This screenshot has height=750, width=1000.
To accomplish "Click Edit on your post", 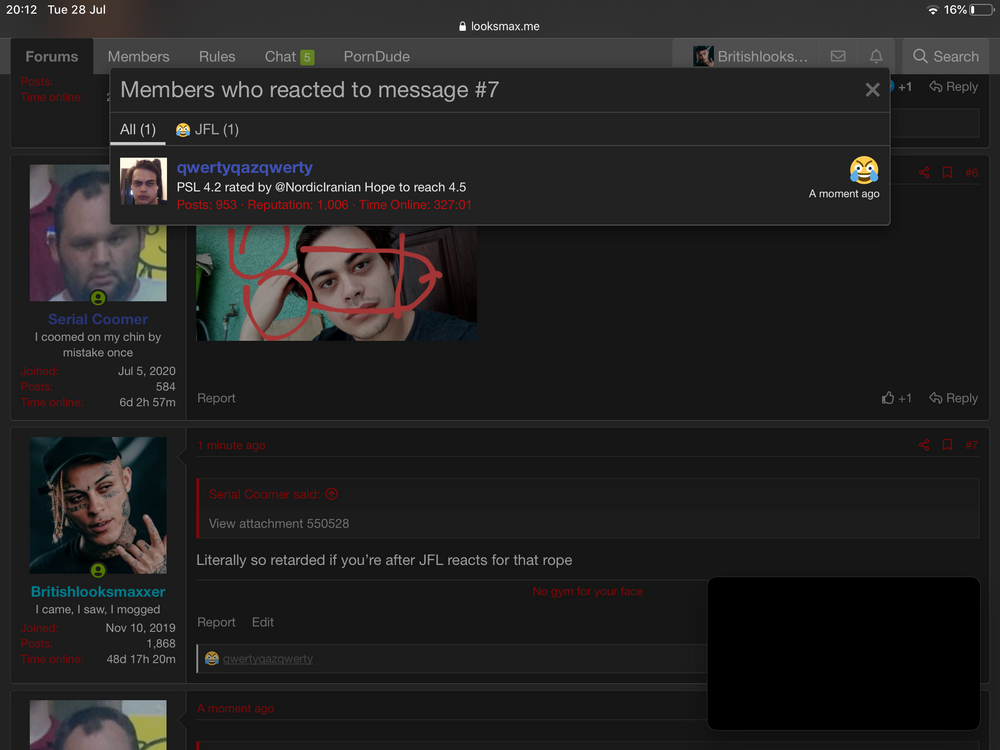I will 263,622.
